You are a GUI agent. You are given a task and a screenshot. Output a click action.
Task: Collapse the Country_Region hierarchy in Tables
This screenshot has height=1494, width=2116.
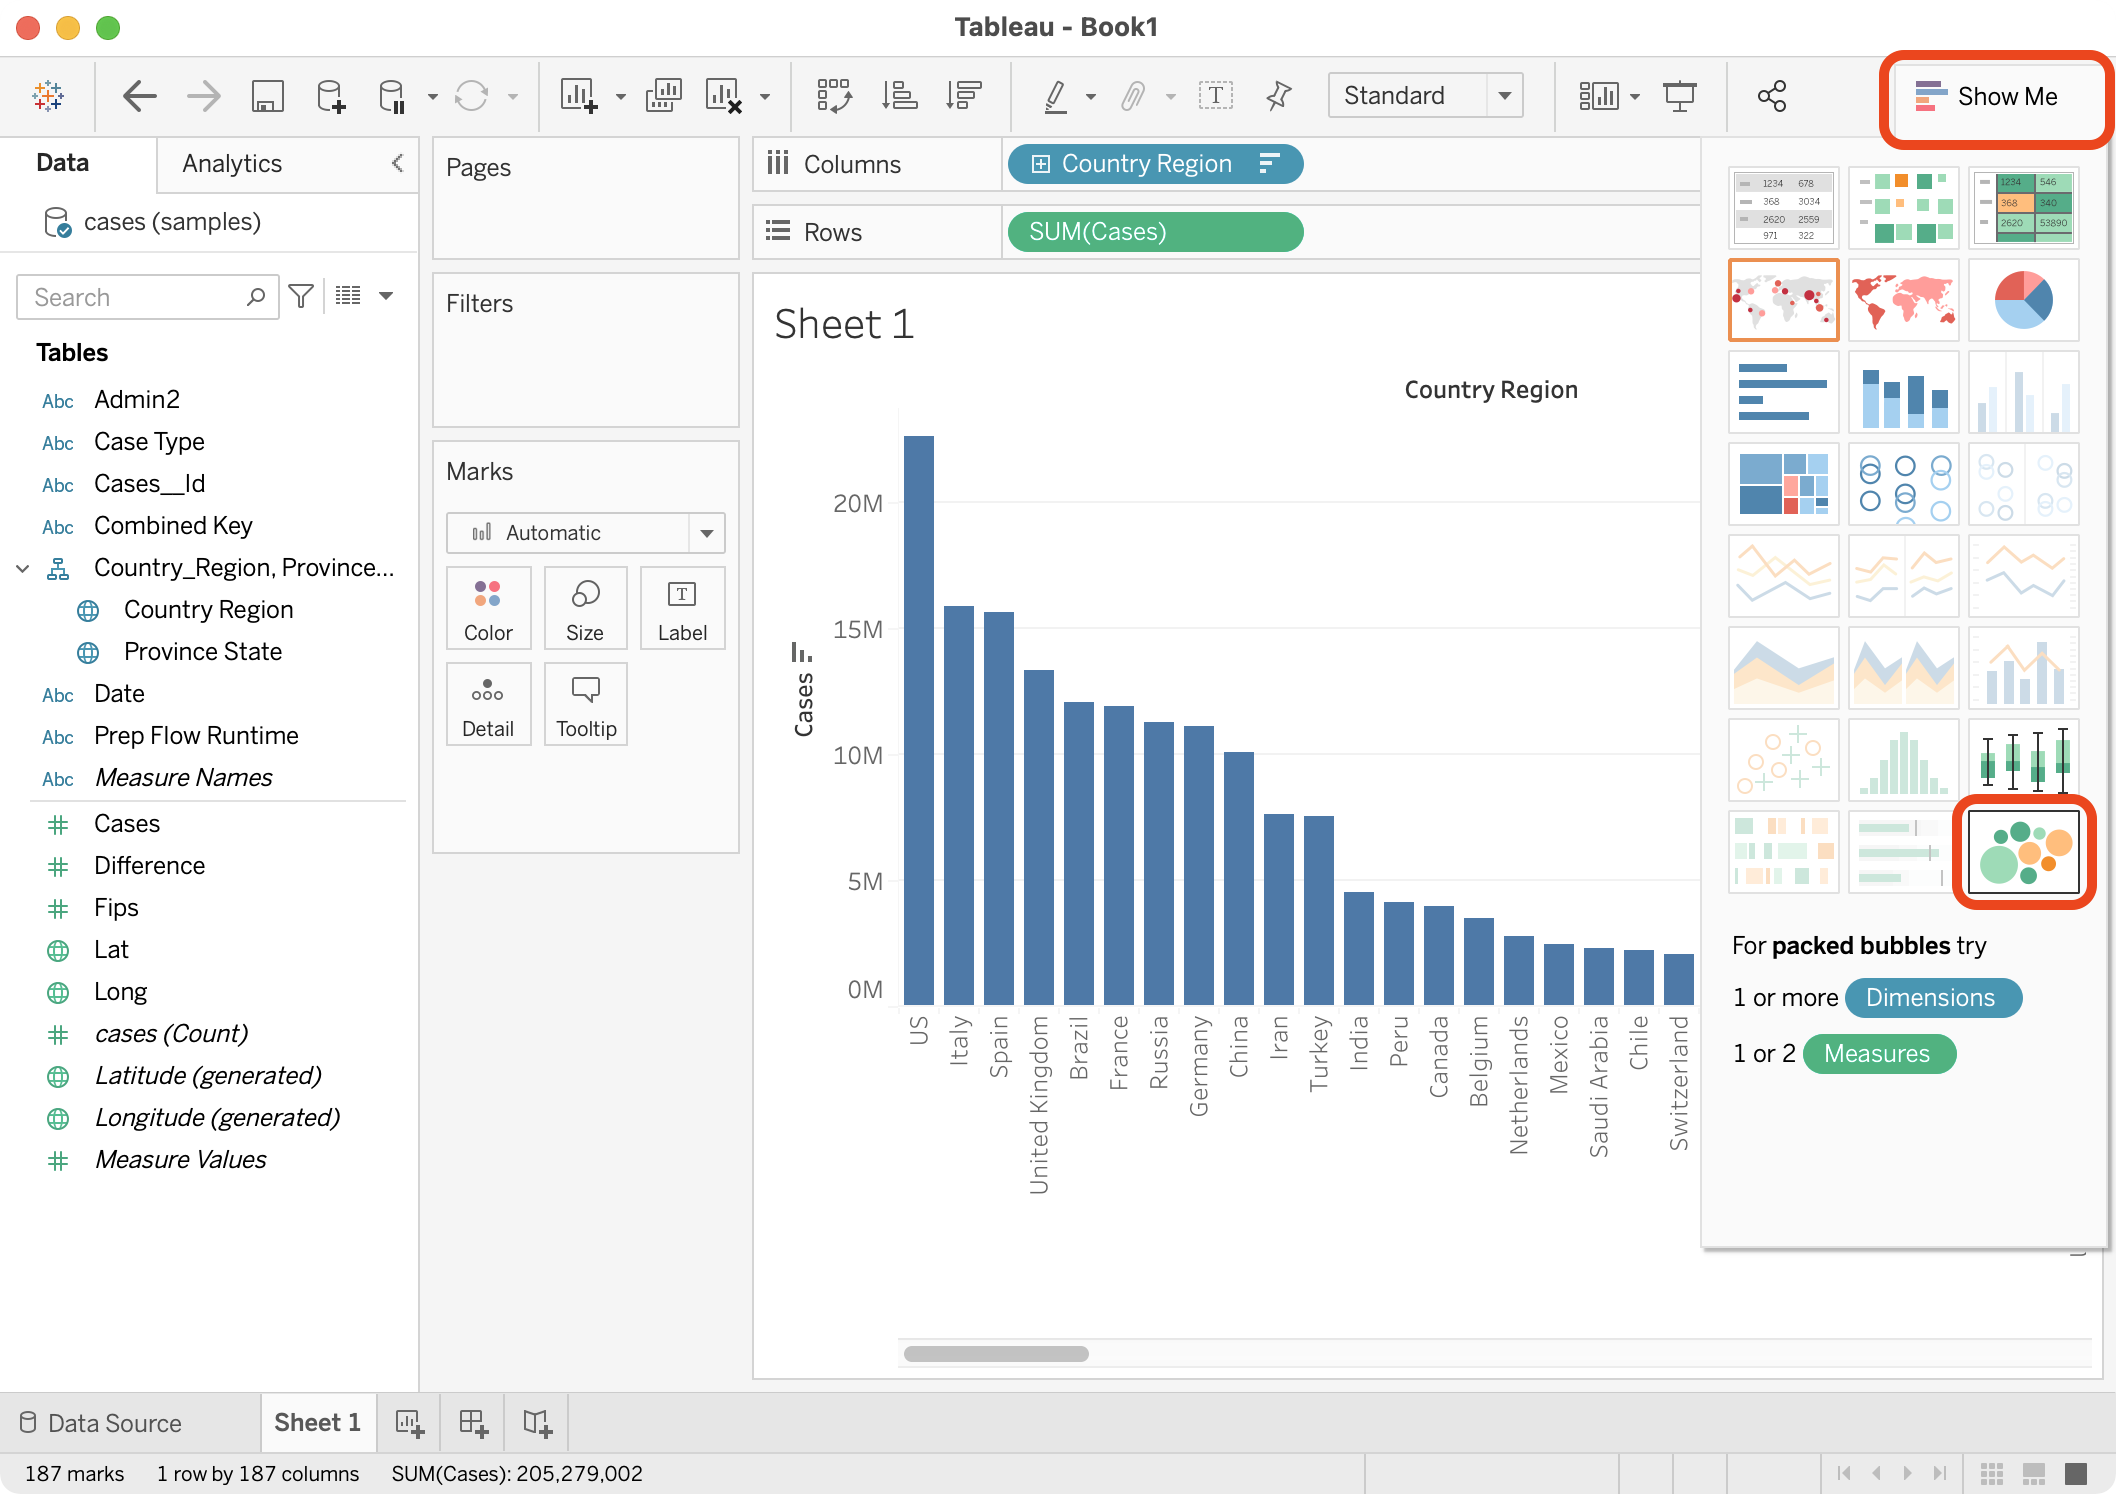[x=22, y=568]
